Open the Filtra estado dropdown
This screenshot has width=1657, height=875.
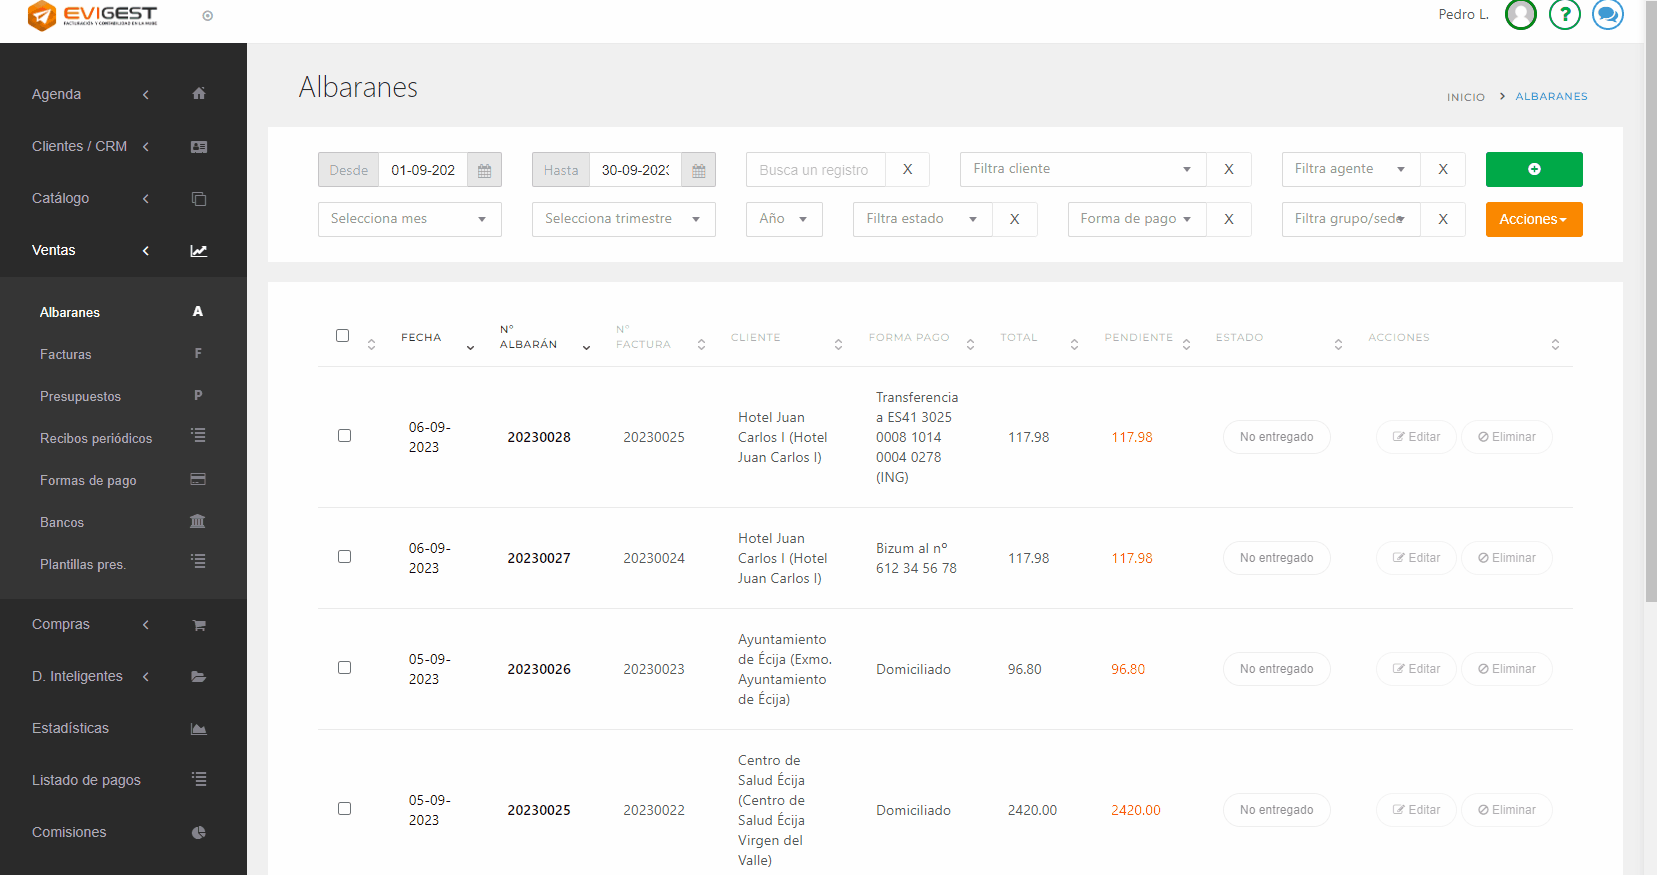[x=921, y=219]
